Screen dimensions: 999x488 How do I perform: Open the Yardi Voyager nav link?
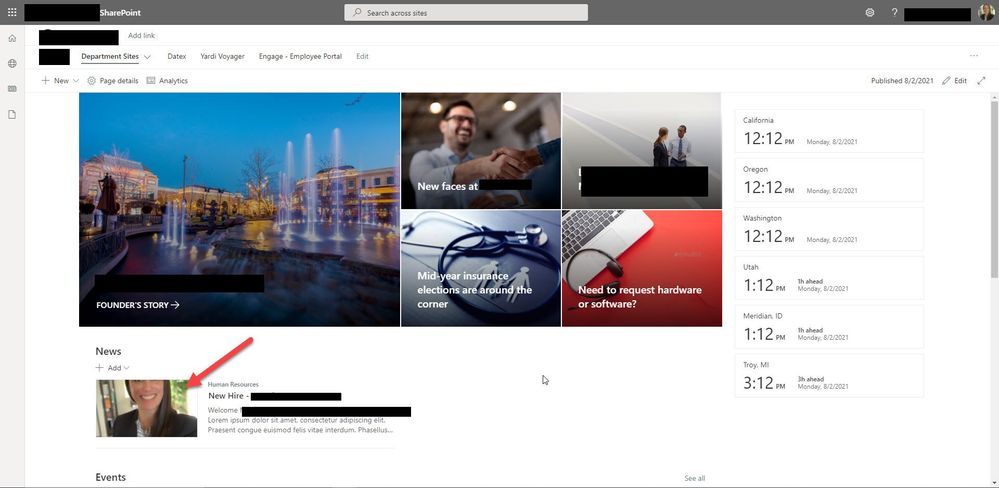[222, 56]
